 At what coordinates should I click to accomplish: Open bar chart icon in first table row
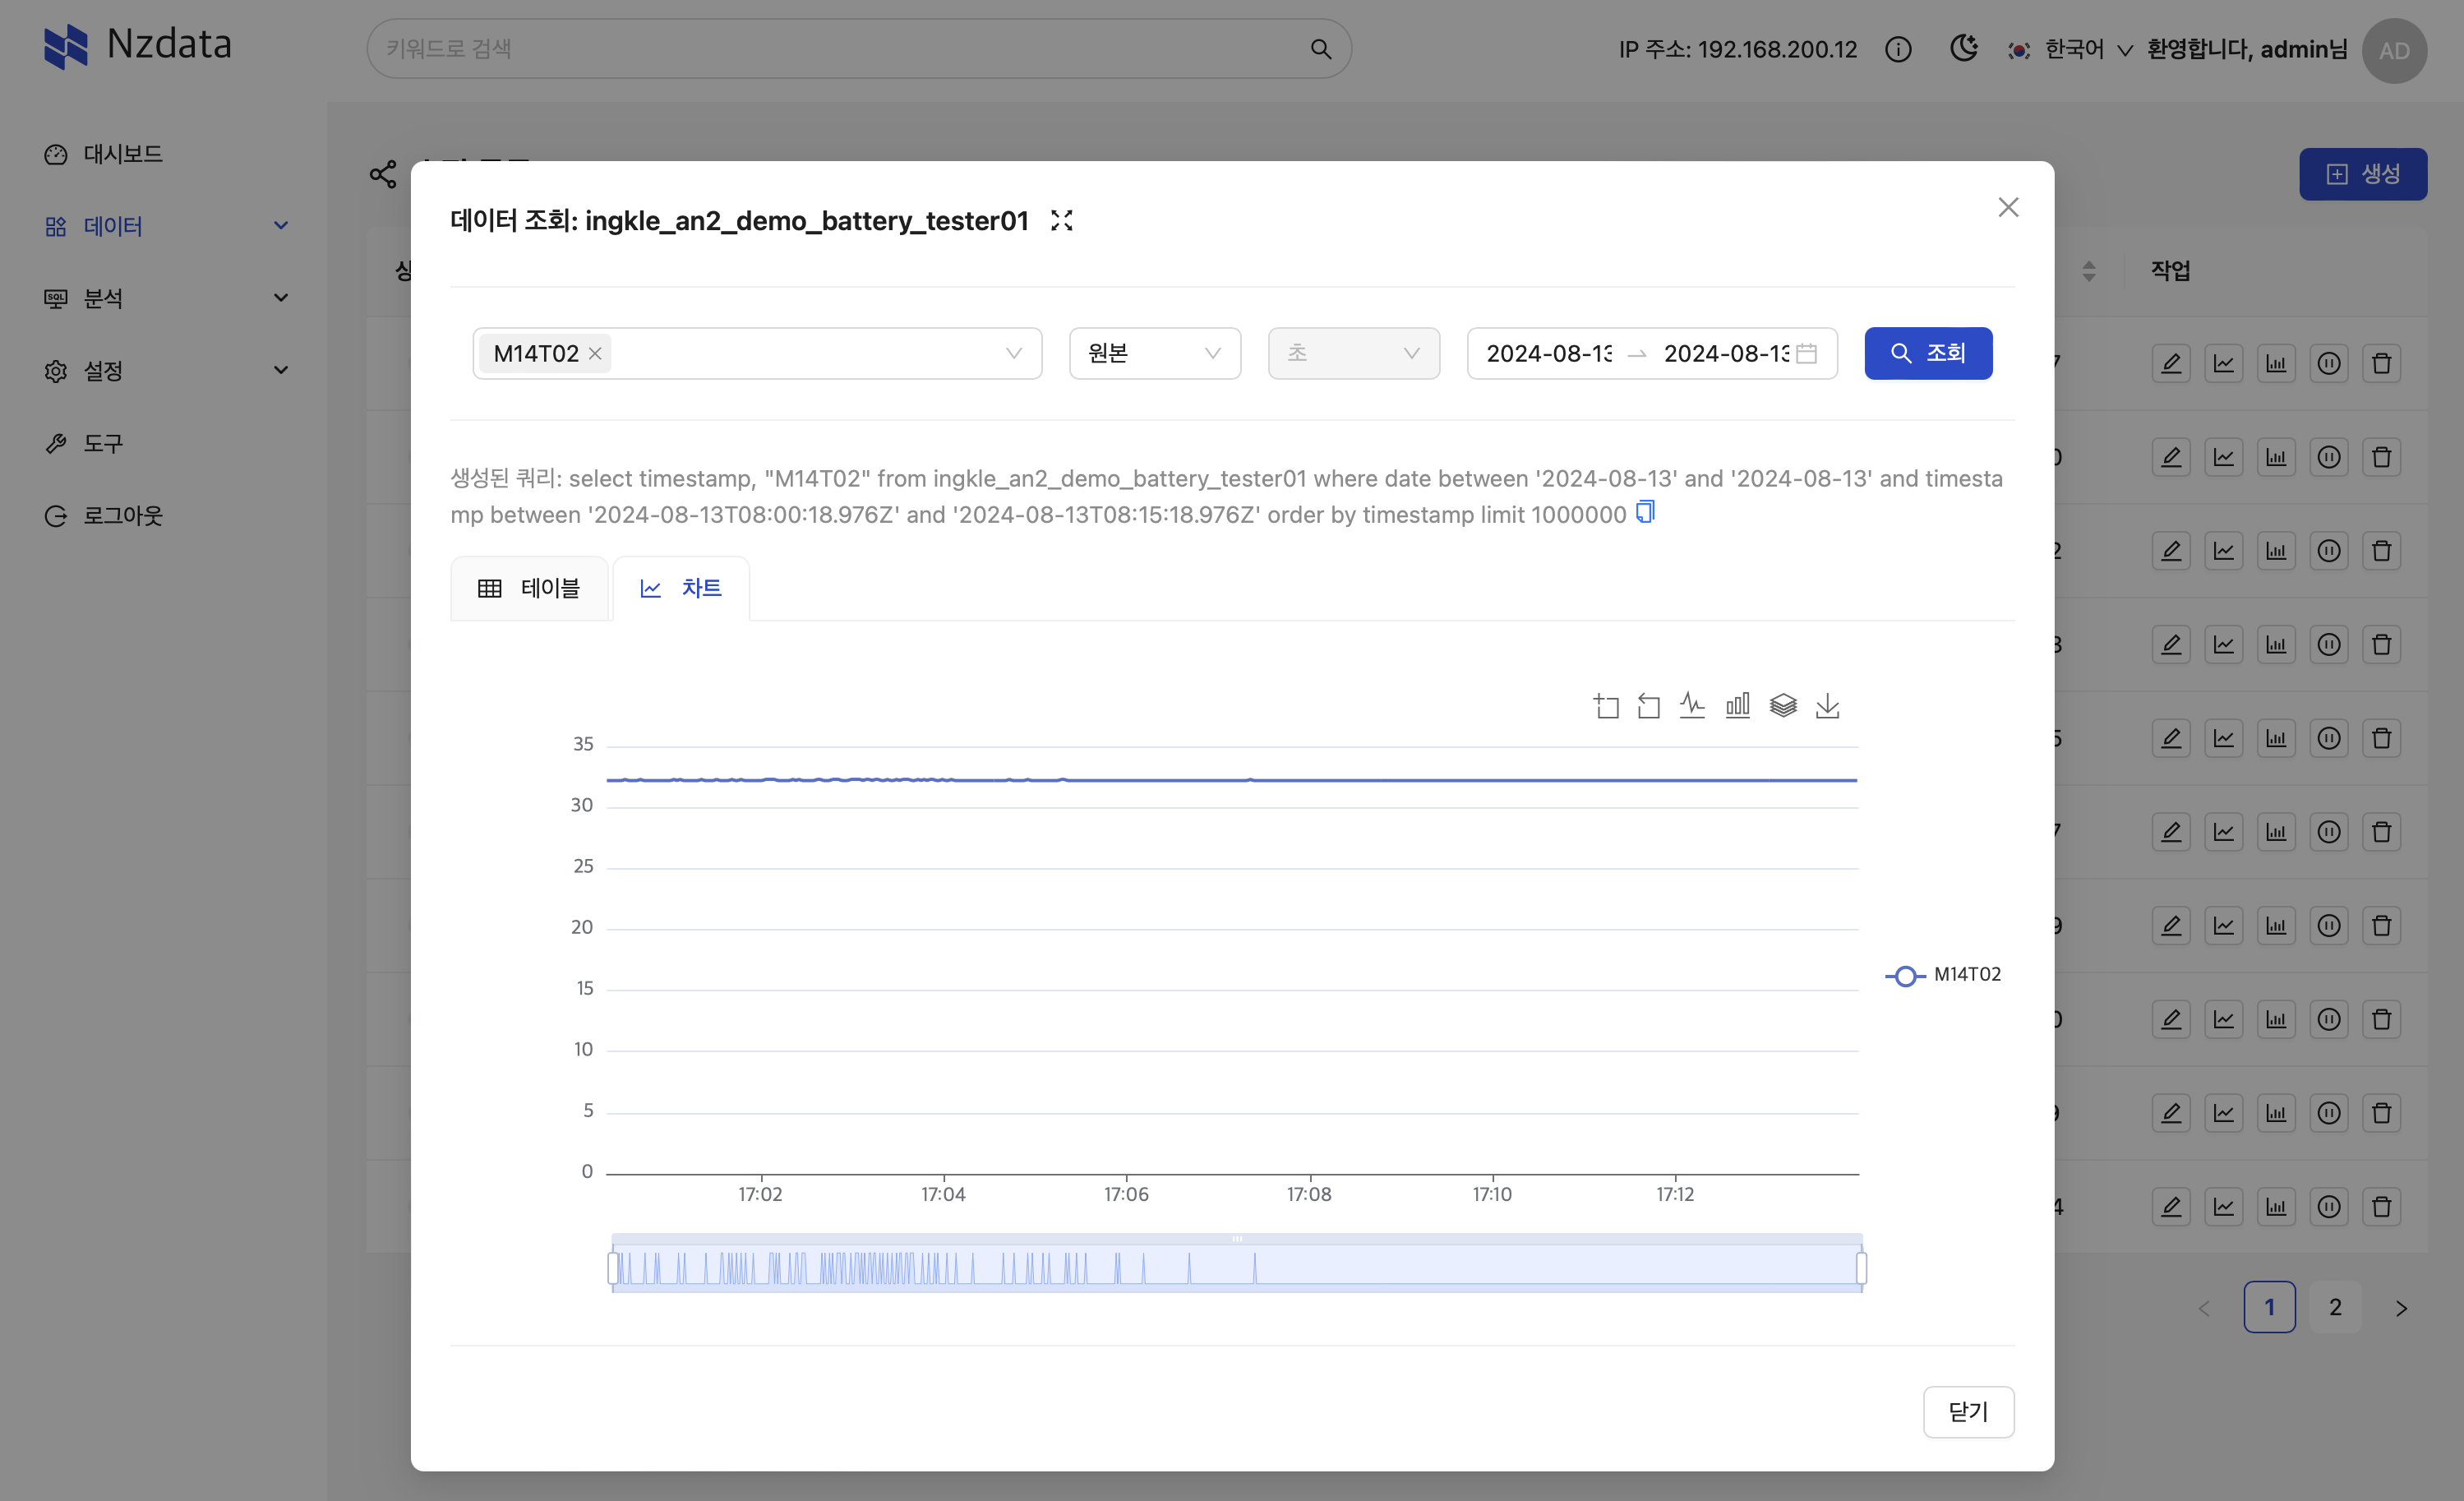point(2276,363)
